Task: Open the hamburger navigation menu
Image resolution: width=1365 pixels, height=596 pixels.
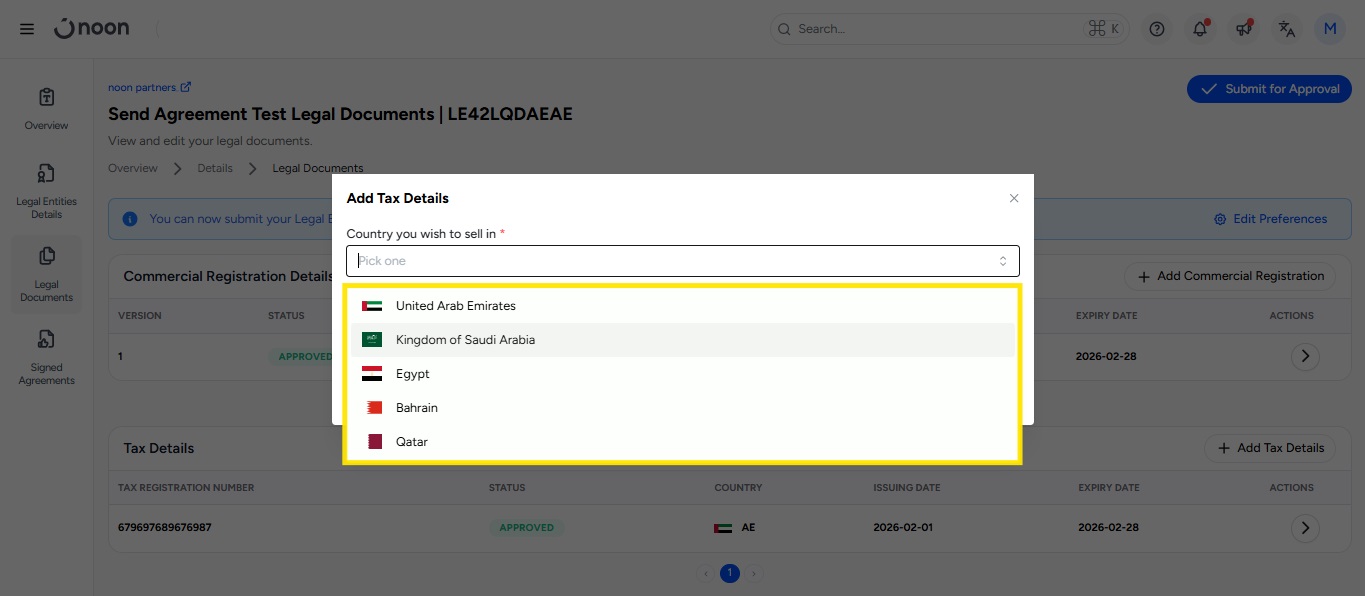Action: [x=27, y=29]
